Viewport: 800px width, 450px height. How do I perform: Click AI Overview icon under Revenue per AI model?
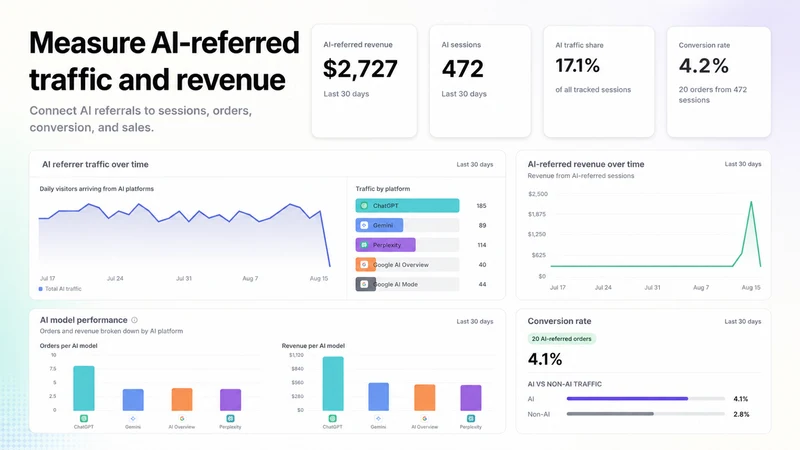tap(424, 418)
